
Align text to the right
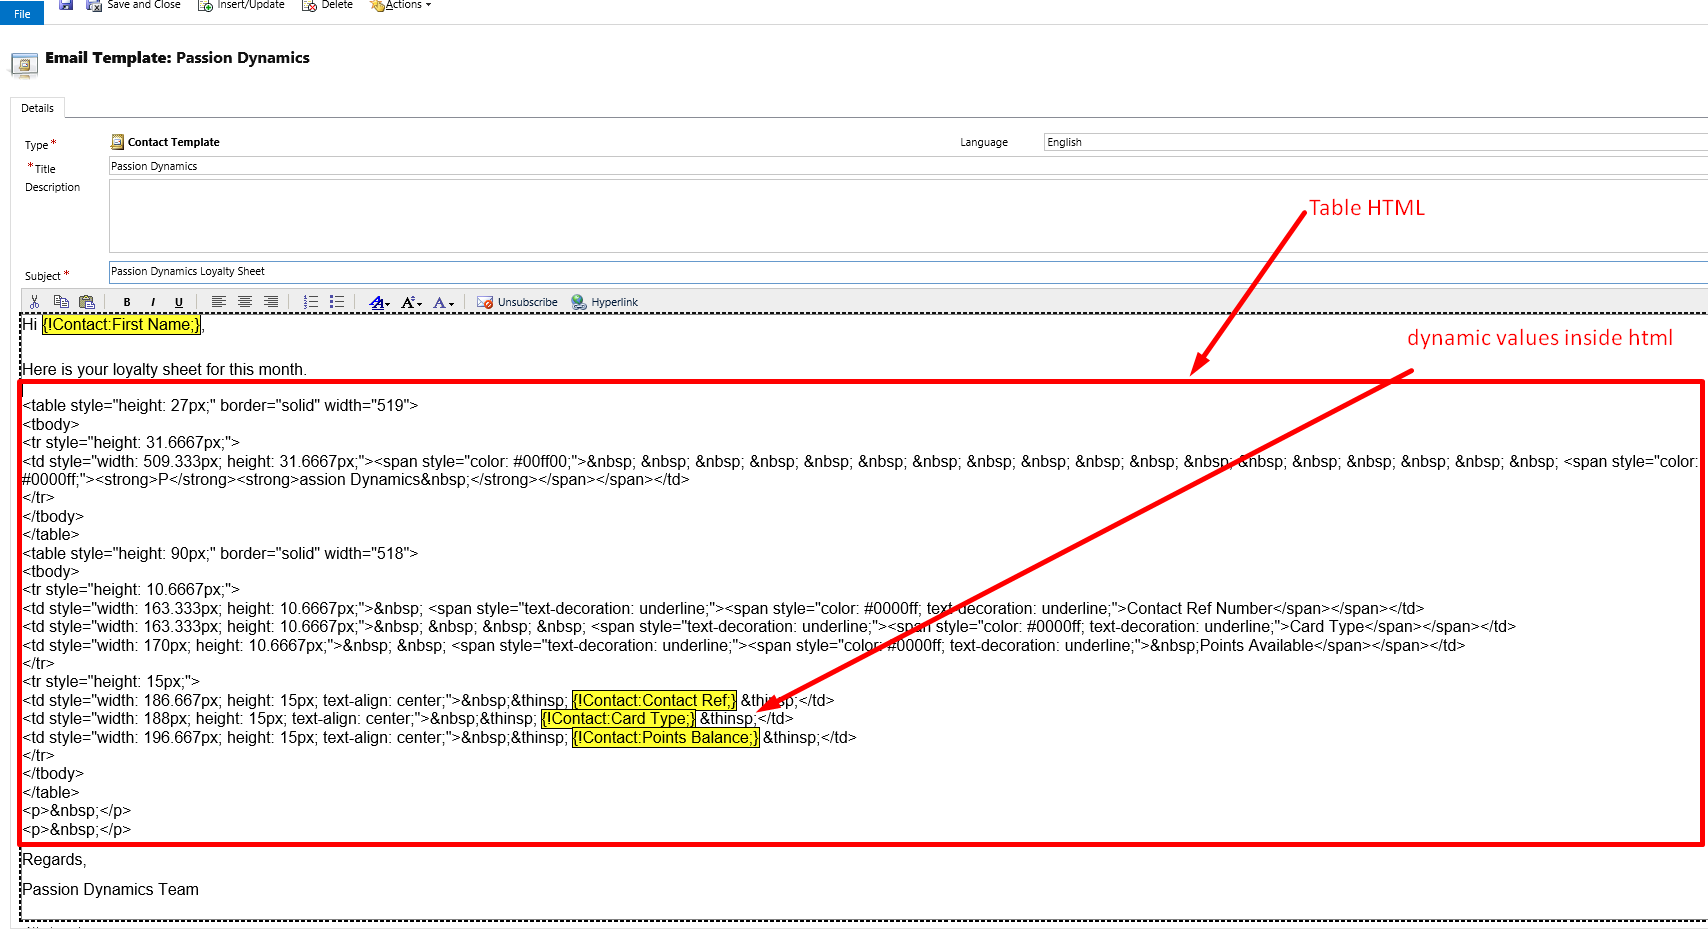(271, 302)
